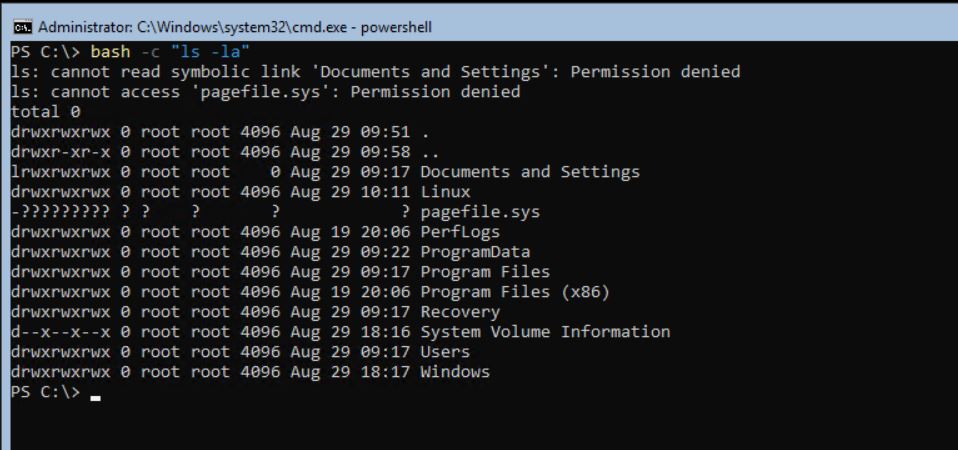Click the 'total 0' output line
Screen dimensions: 958x450
coord(46,112)
